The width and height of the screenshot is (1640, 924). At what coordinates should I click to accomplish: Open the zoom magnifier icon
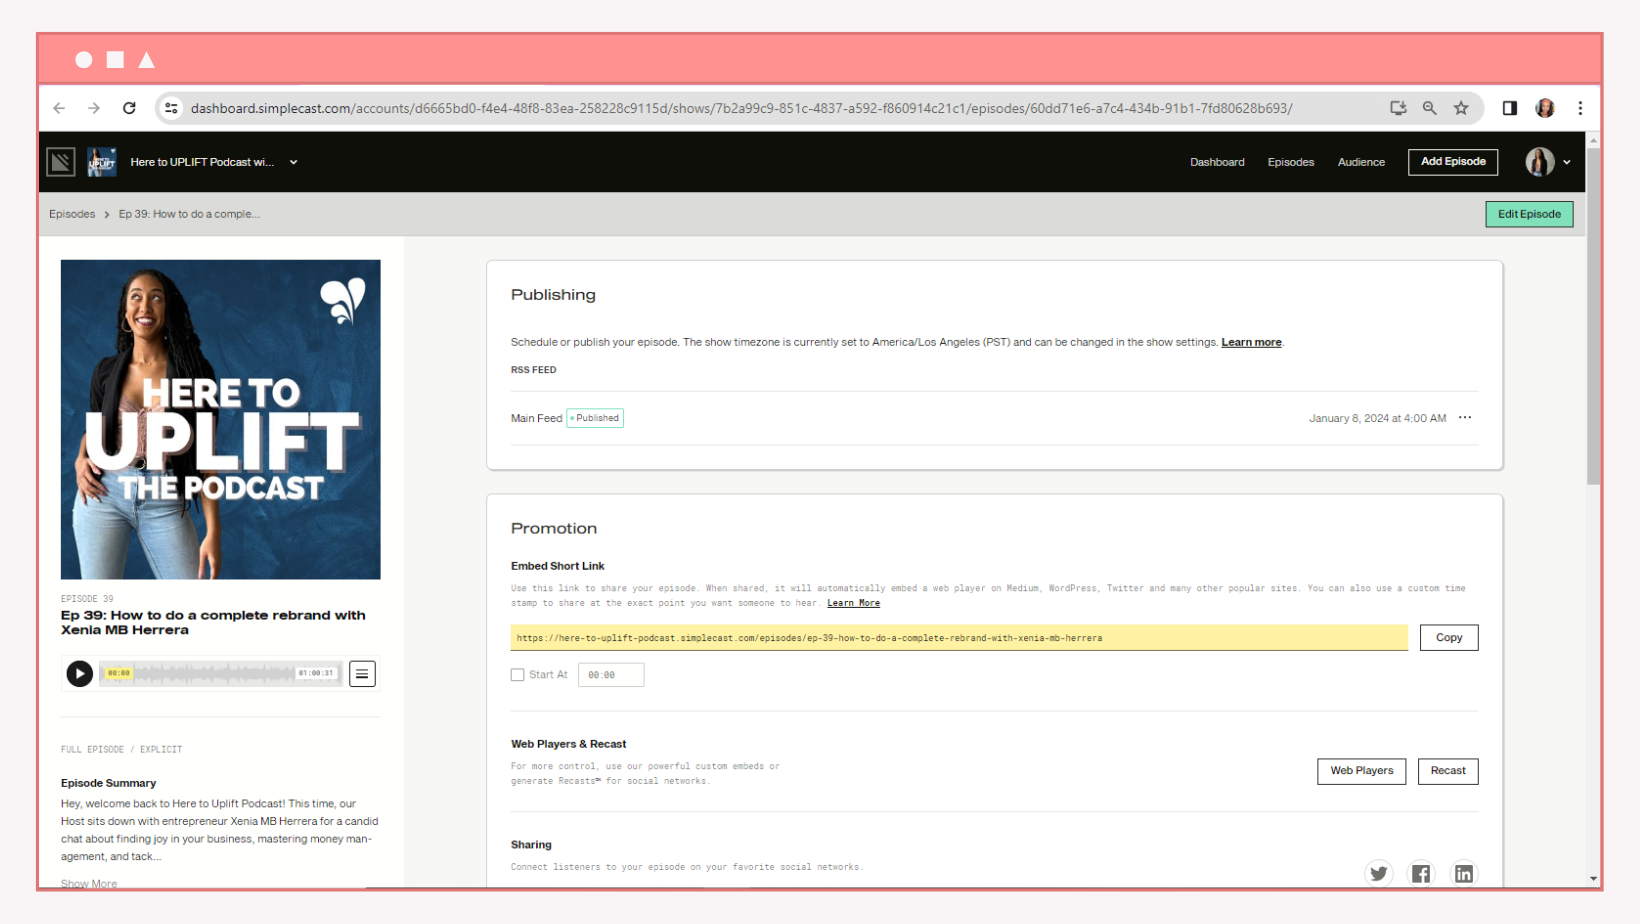1430,108
